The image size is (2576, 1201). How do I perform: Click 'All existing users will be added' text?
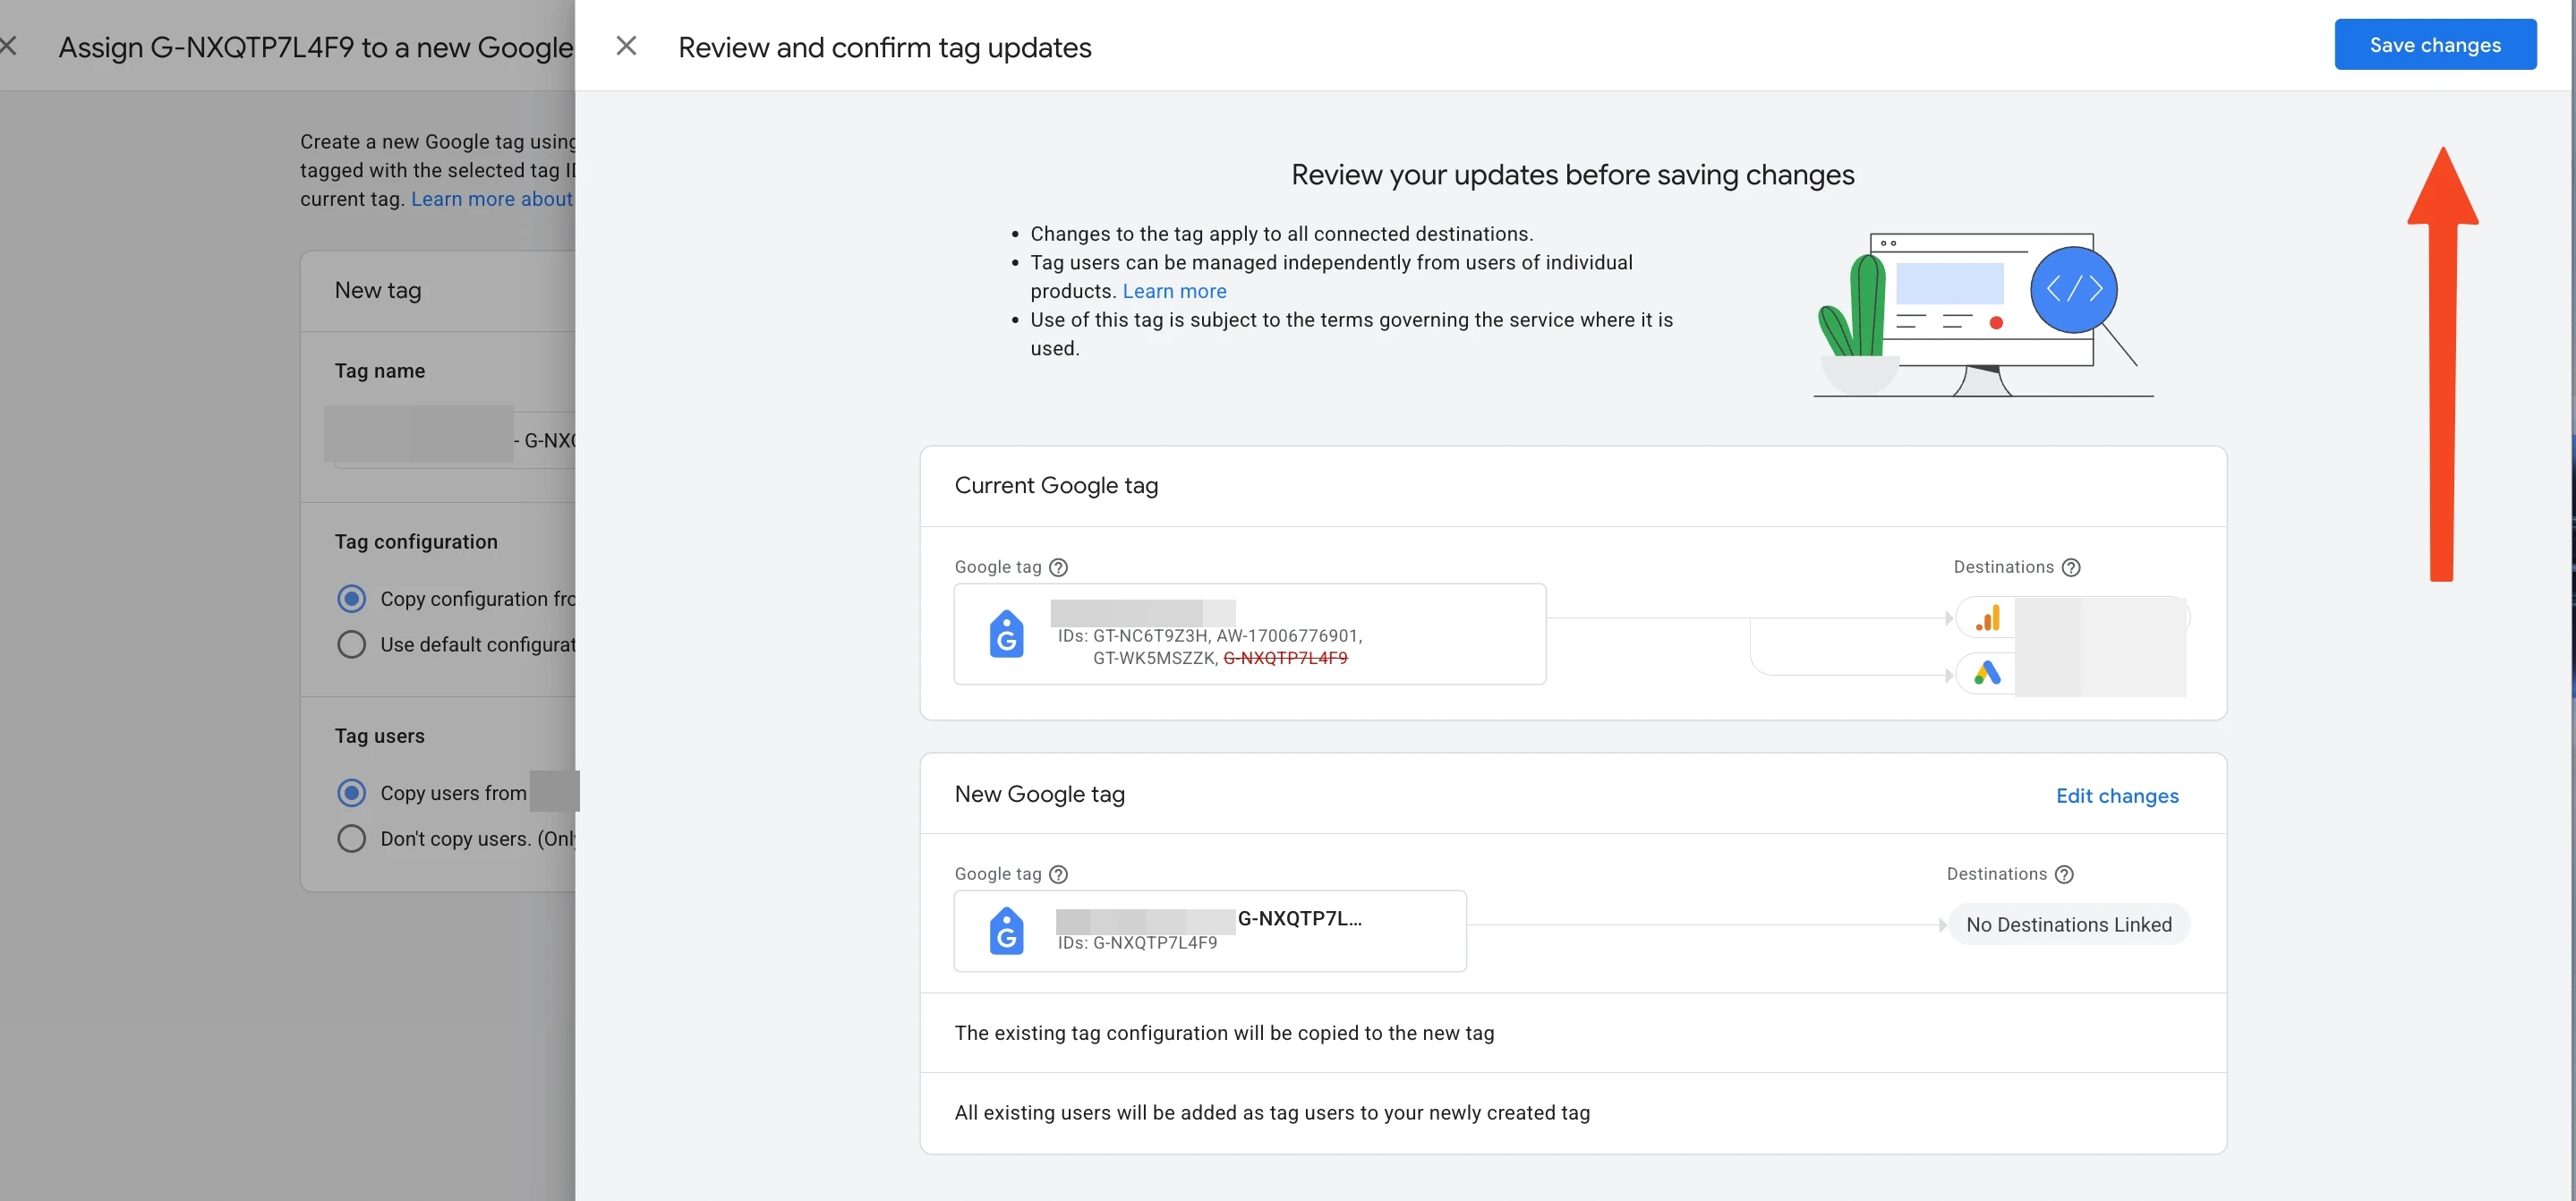pyautogui.click(x=1272, y=1113)
